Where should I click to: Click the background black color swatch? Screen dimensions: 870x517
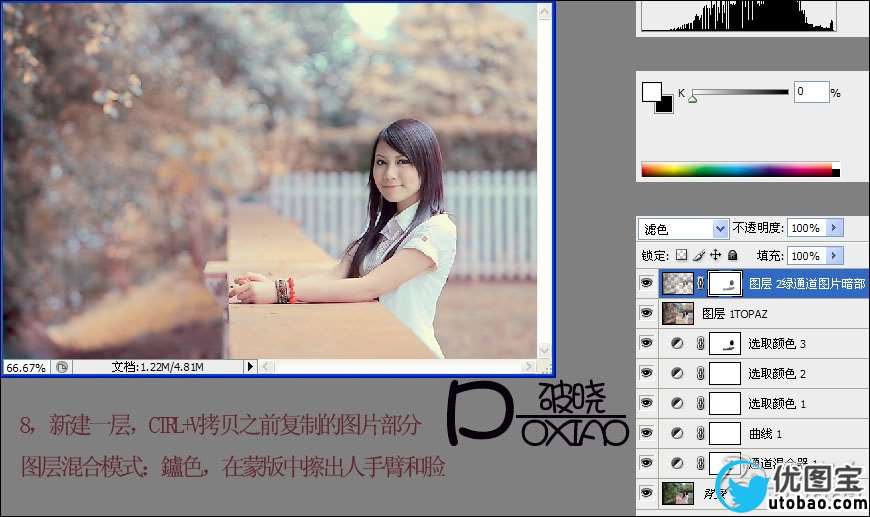(x=666, y=106)
